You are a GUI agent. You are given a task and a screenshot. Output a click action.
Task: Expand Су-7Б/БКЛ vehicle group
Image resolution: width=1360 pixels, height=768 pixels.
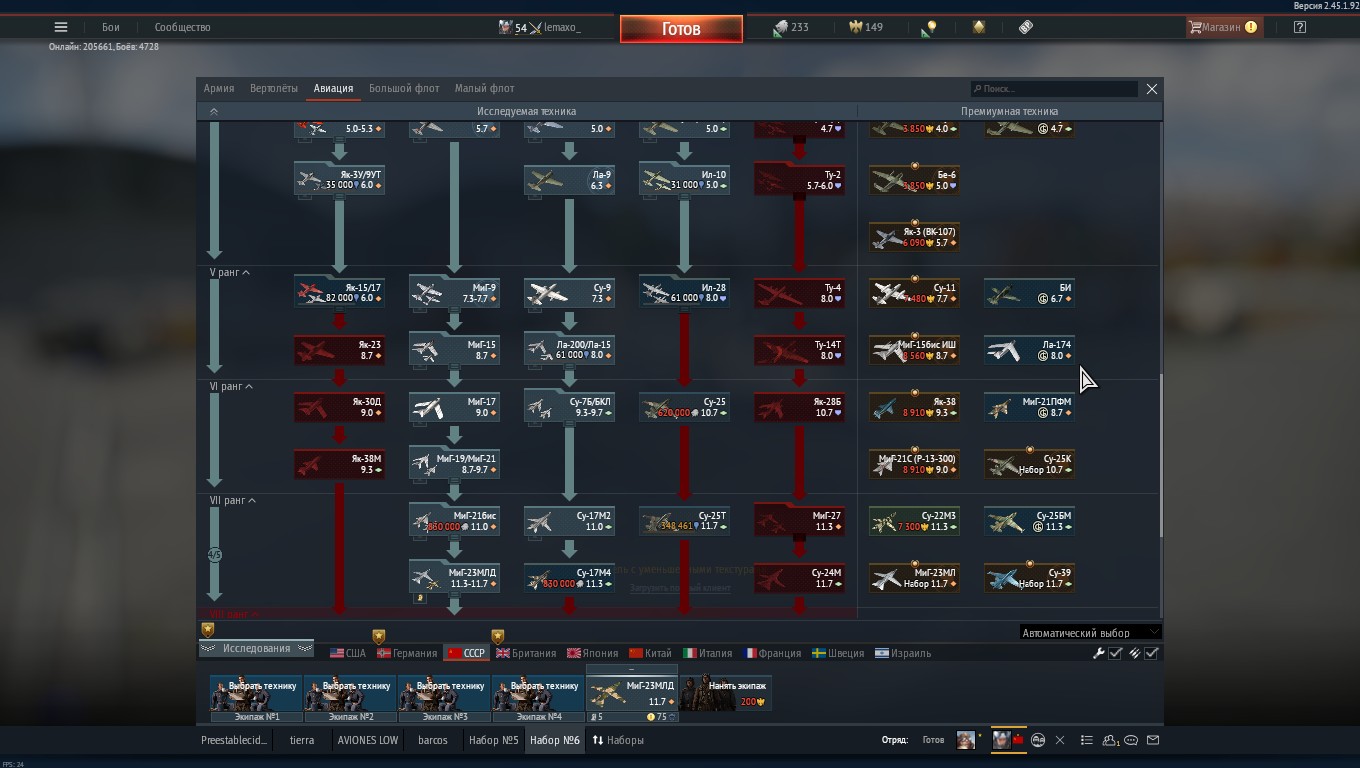click(x=569, y=406)
